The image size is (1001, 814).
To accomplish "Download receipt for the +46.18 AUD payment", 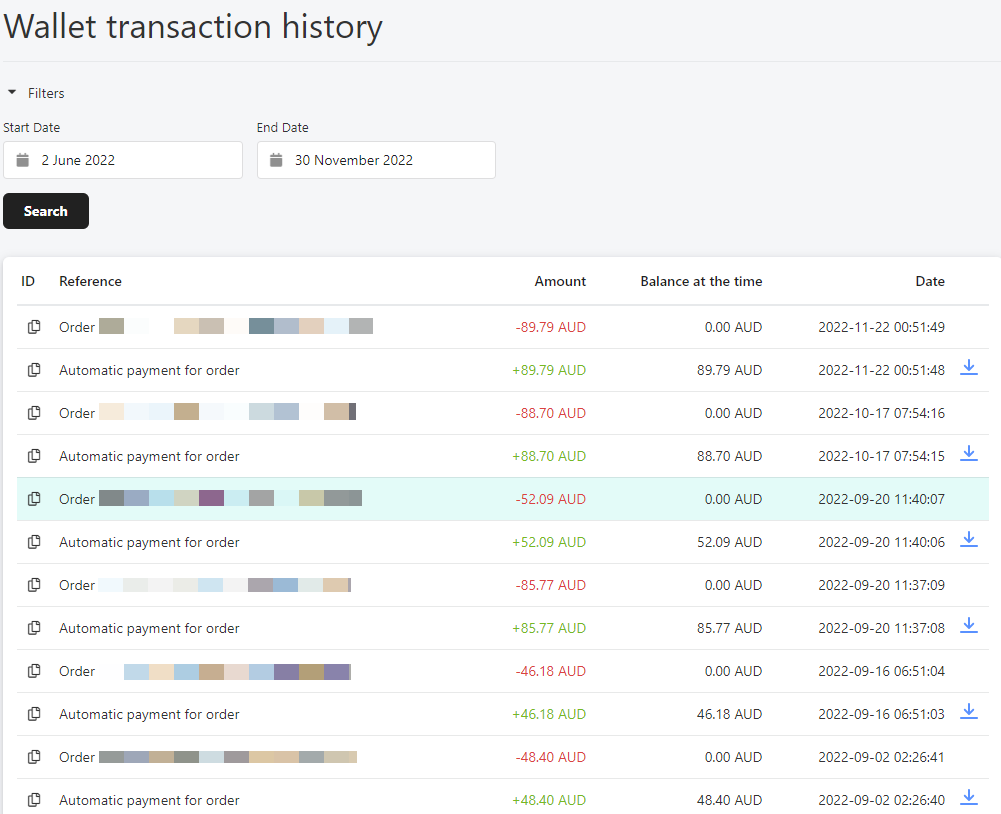I will tap(968, 711).
